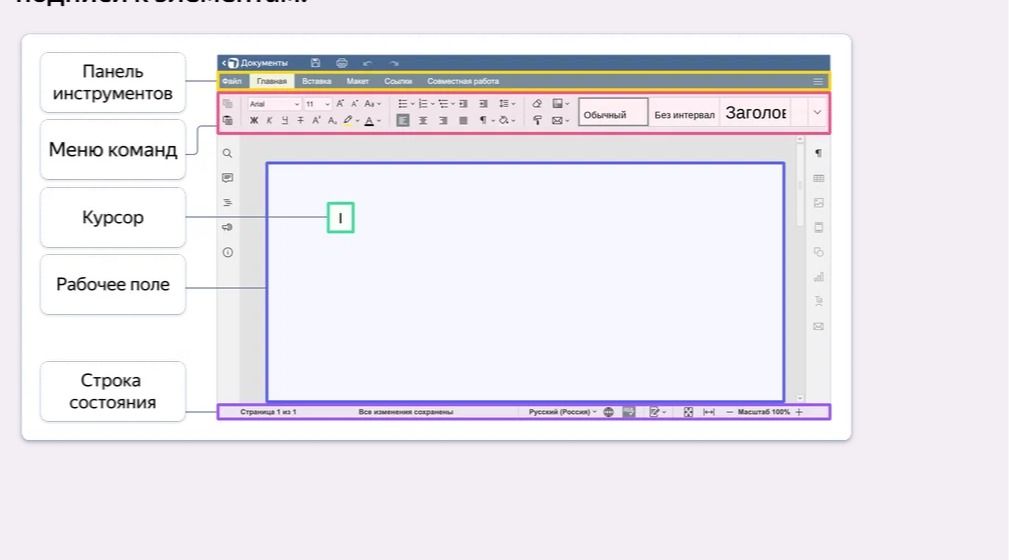This screenshot has height=560, width=1009.
Task: Click Fit to page icon in status bar
Action: pyautogui.click(x=689, y=412)
